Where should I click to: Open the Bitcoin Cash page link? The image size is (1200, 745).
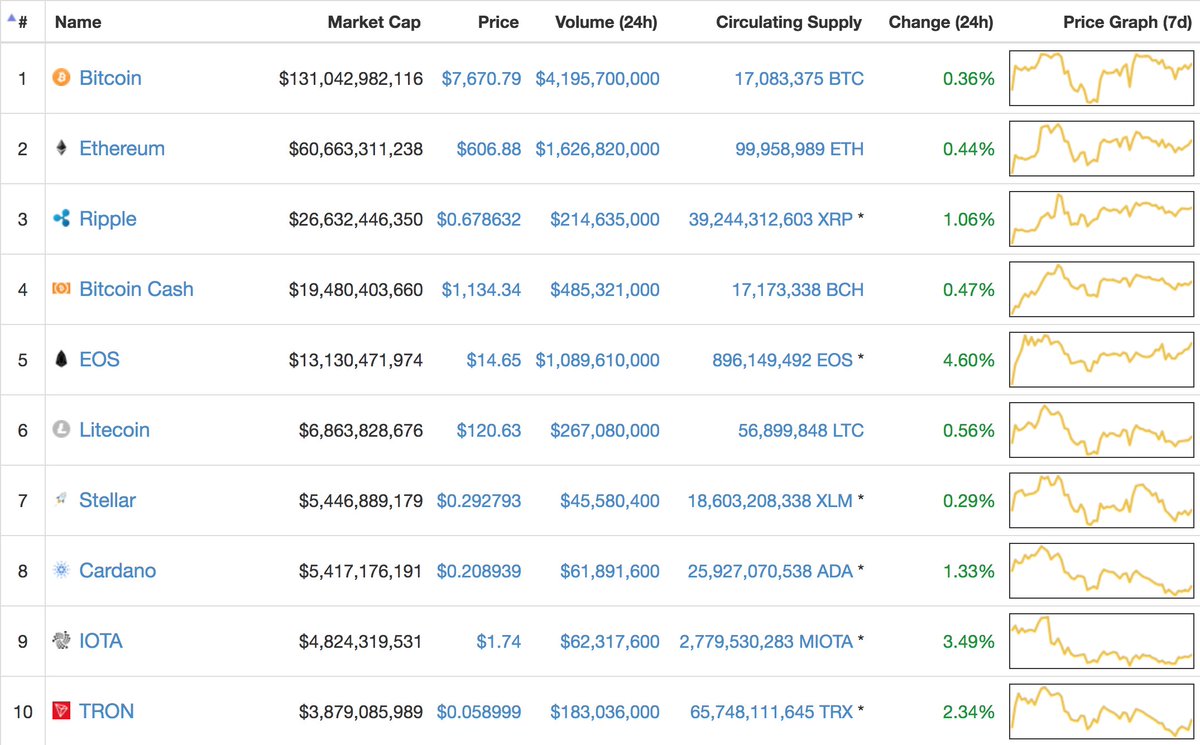(136, 289)
